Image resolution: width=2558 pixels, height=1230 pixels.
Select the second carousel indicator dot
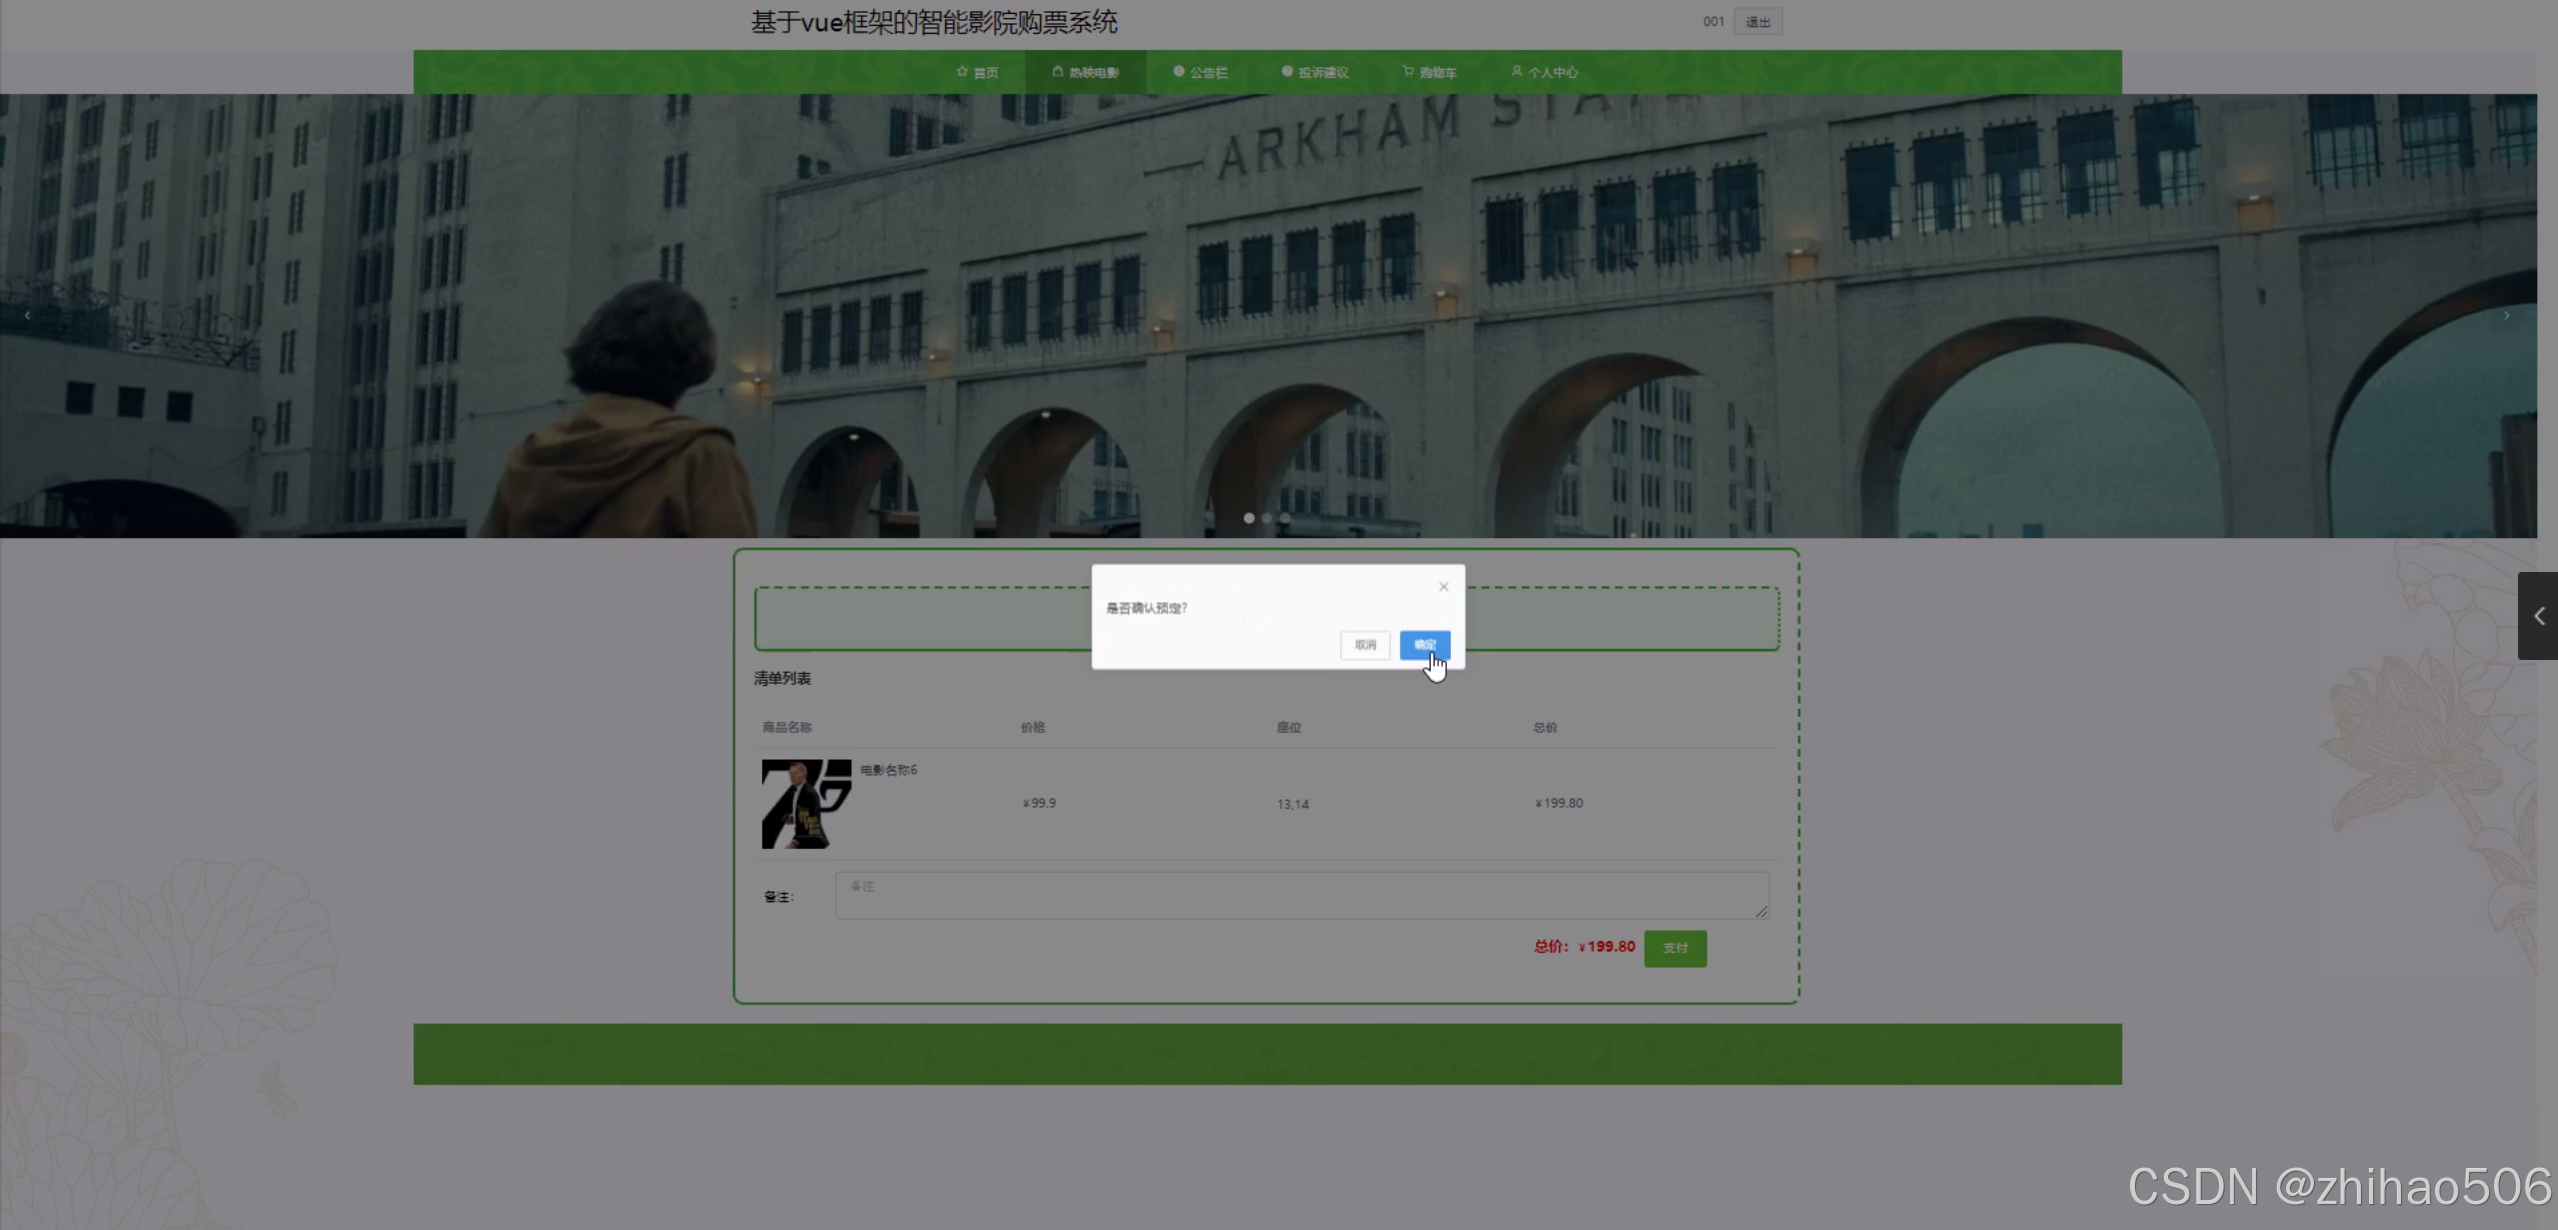click(1267, 518)
